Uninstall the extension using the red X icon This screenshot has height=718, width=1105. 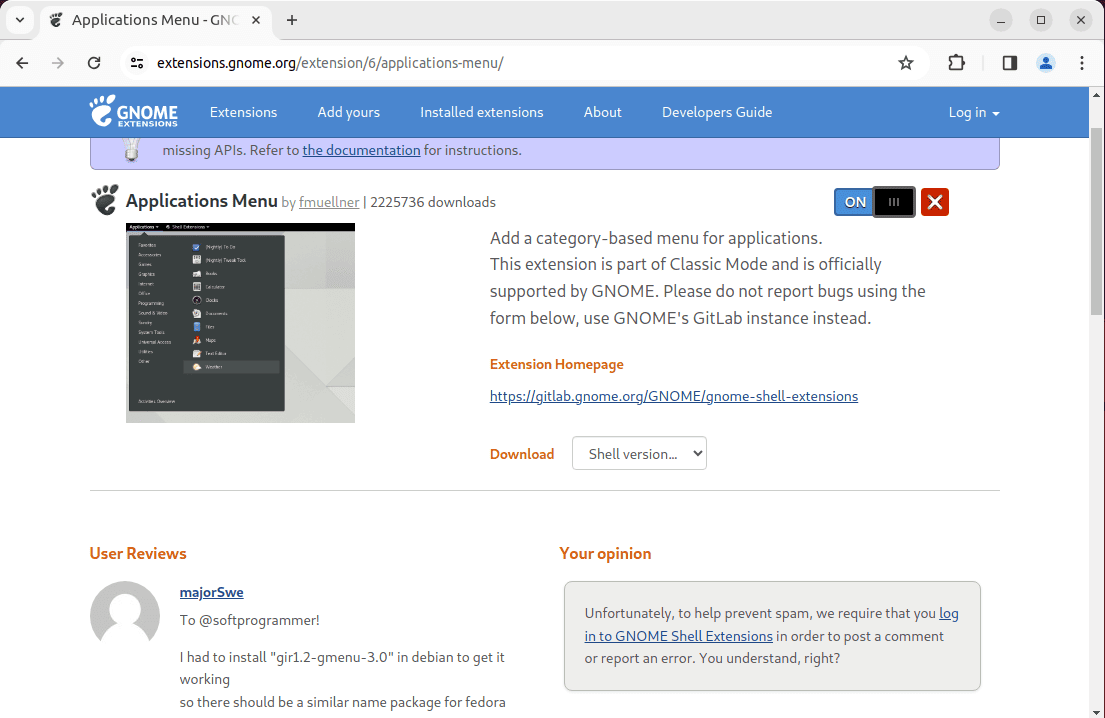click(934, 201)
